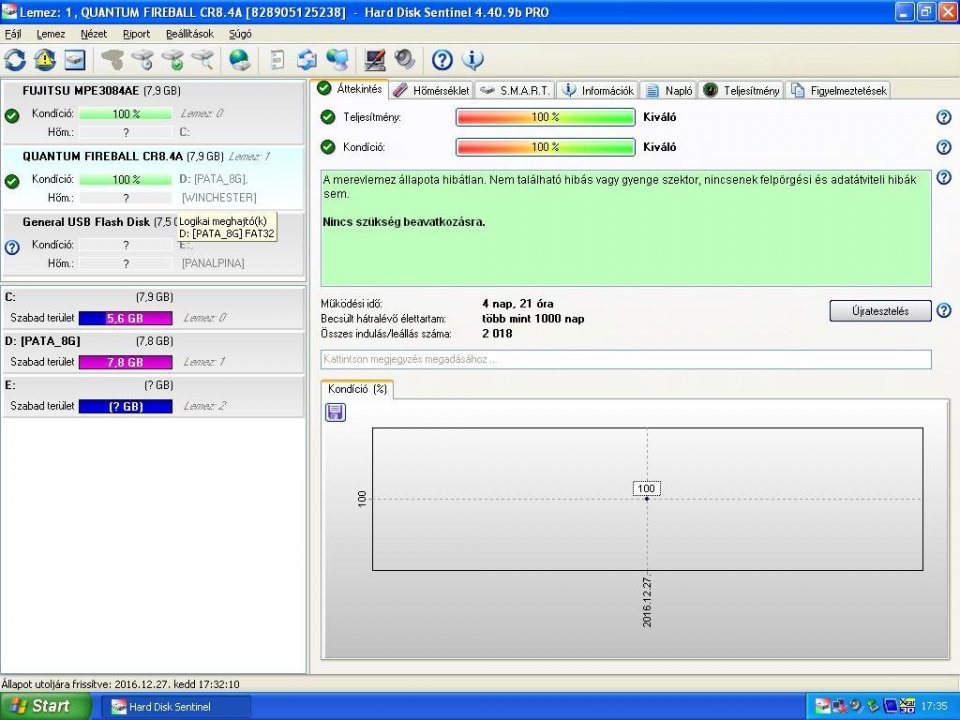Open the Lemez menu
Viewport: 960px width, 720px height.
[x=51, y=34]
